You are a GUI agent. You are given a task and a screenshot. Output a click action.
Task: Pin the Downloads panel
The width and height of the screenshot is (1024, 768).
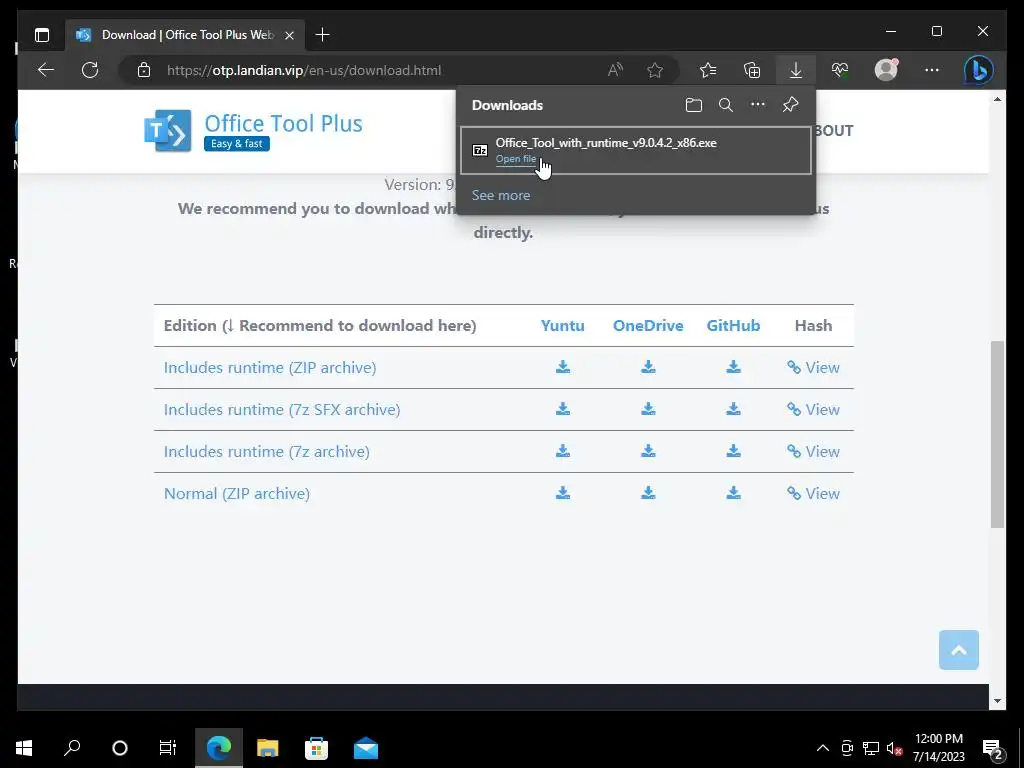[x=790, y=104]
